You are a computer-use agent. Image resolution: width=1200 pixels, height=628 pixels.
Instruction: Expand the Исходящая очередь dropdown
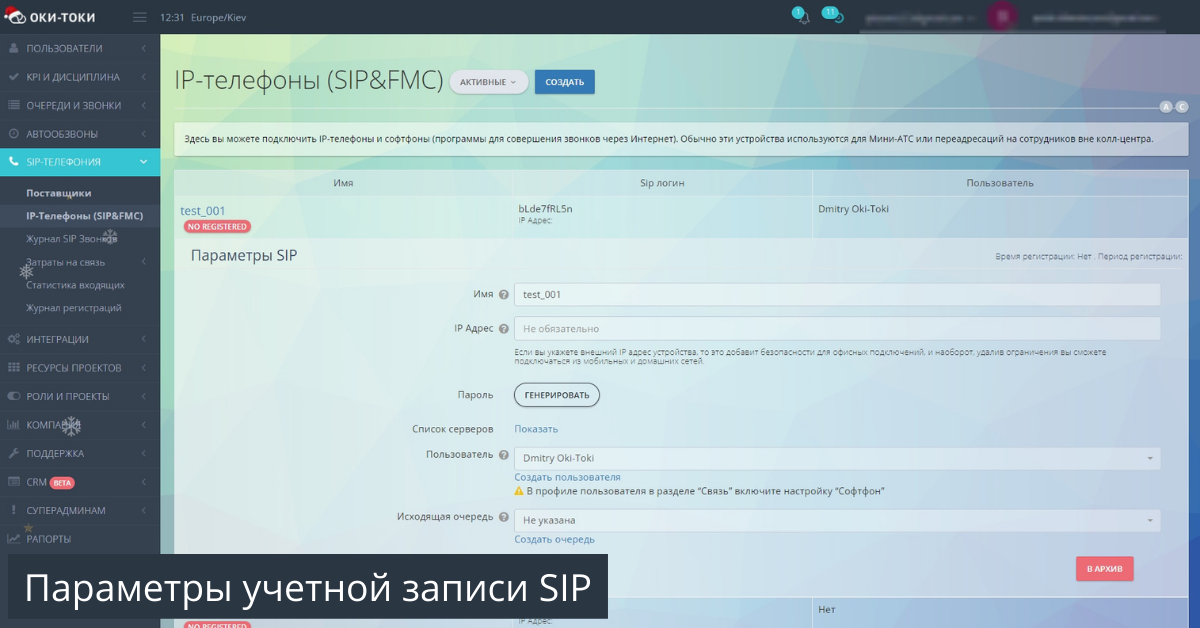coord(836,519)
